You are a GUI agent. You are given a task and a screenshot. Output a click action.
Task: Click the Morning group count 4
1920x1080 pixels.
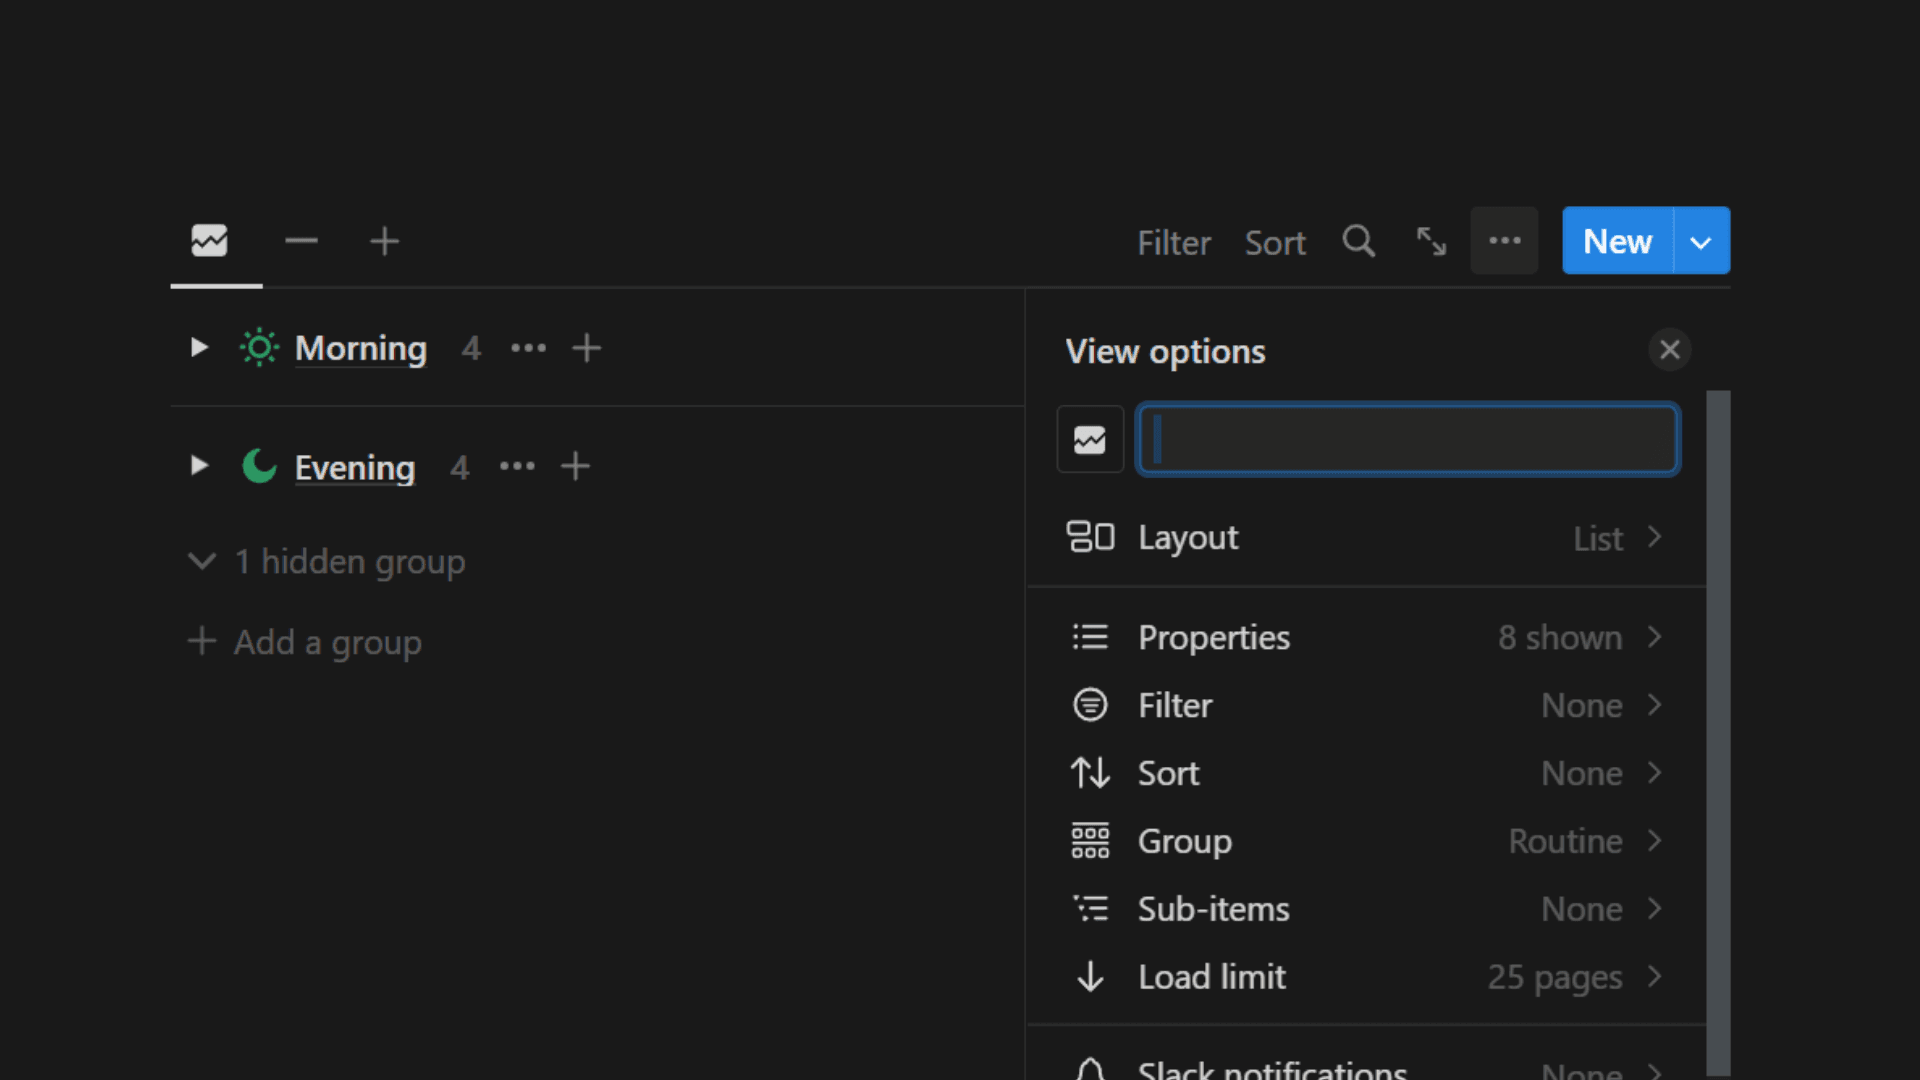(x=471, y=348)
